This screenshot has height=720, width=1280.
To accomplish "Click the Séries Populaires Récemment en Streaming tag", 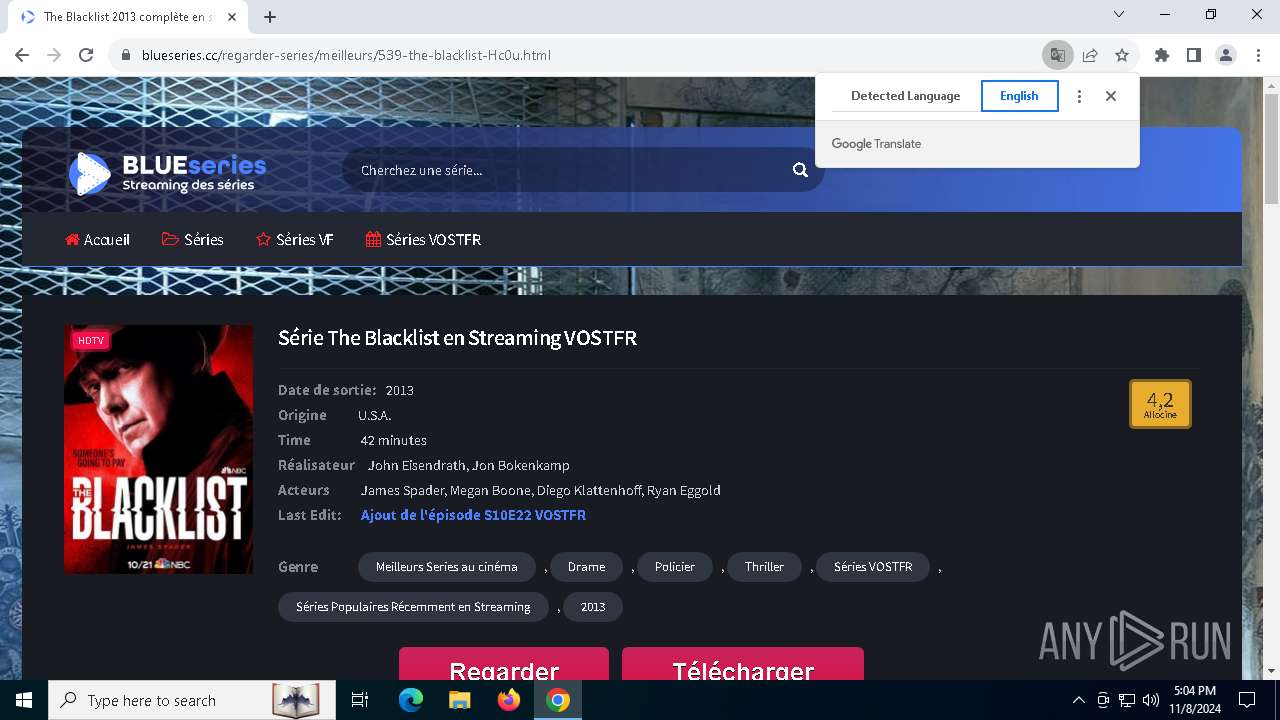I will point(413,607).
